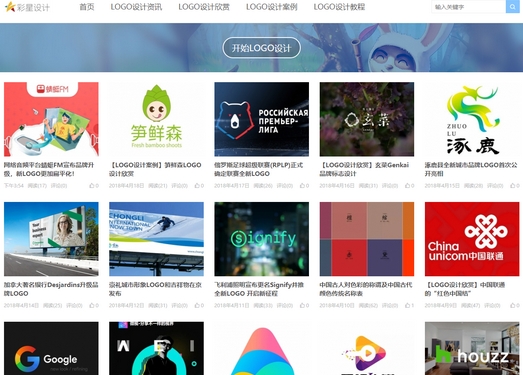Like the 涿鹿 city brand article

point(515,185)
